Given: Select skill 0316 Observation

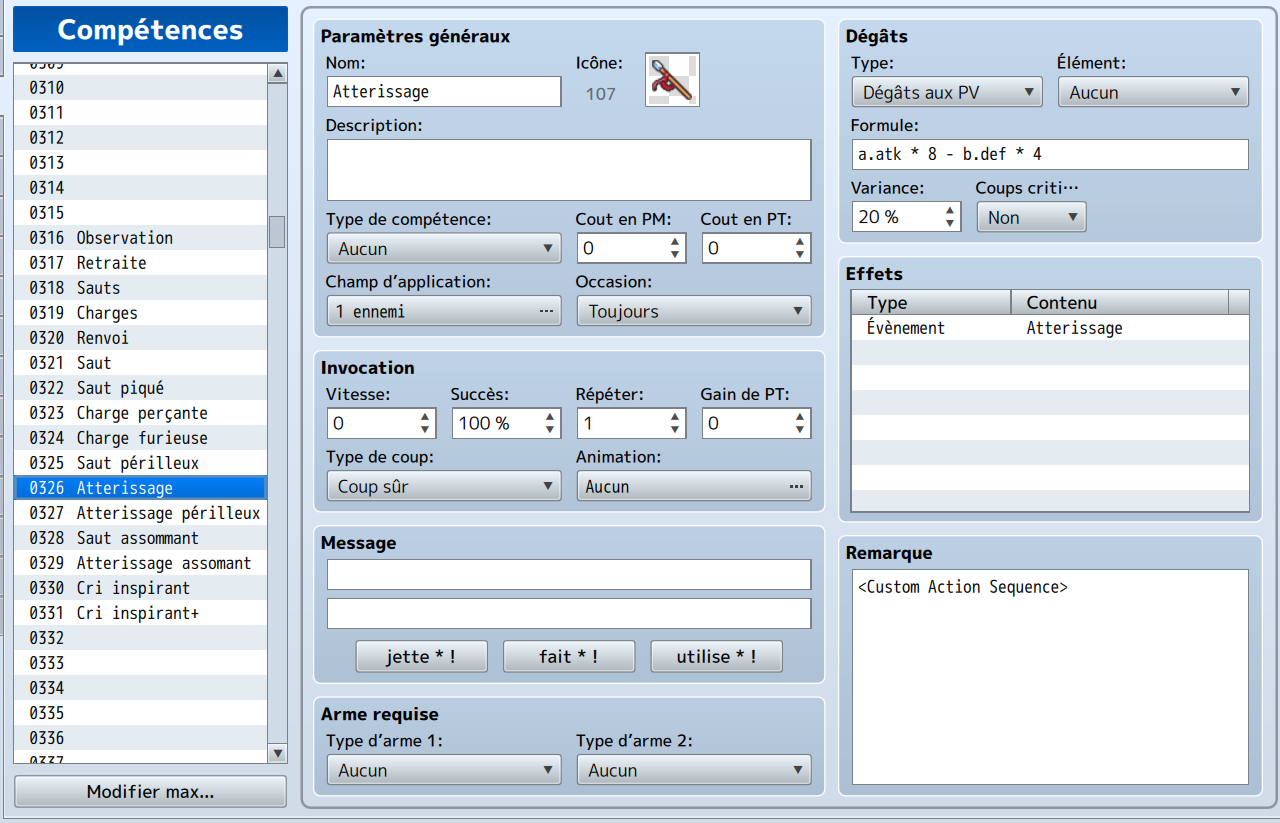Looking at the screenshot, I should pos(141,238).
